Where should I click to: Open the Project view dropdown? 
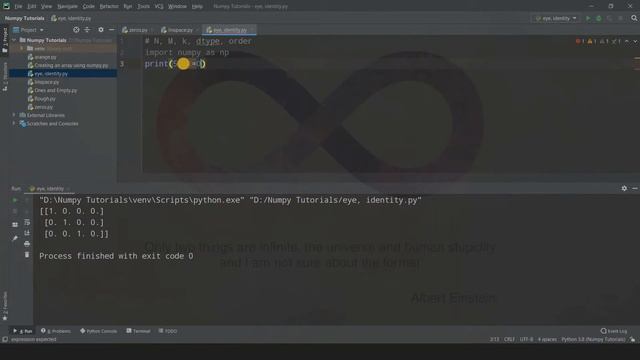(28, 30)
